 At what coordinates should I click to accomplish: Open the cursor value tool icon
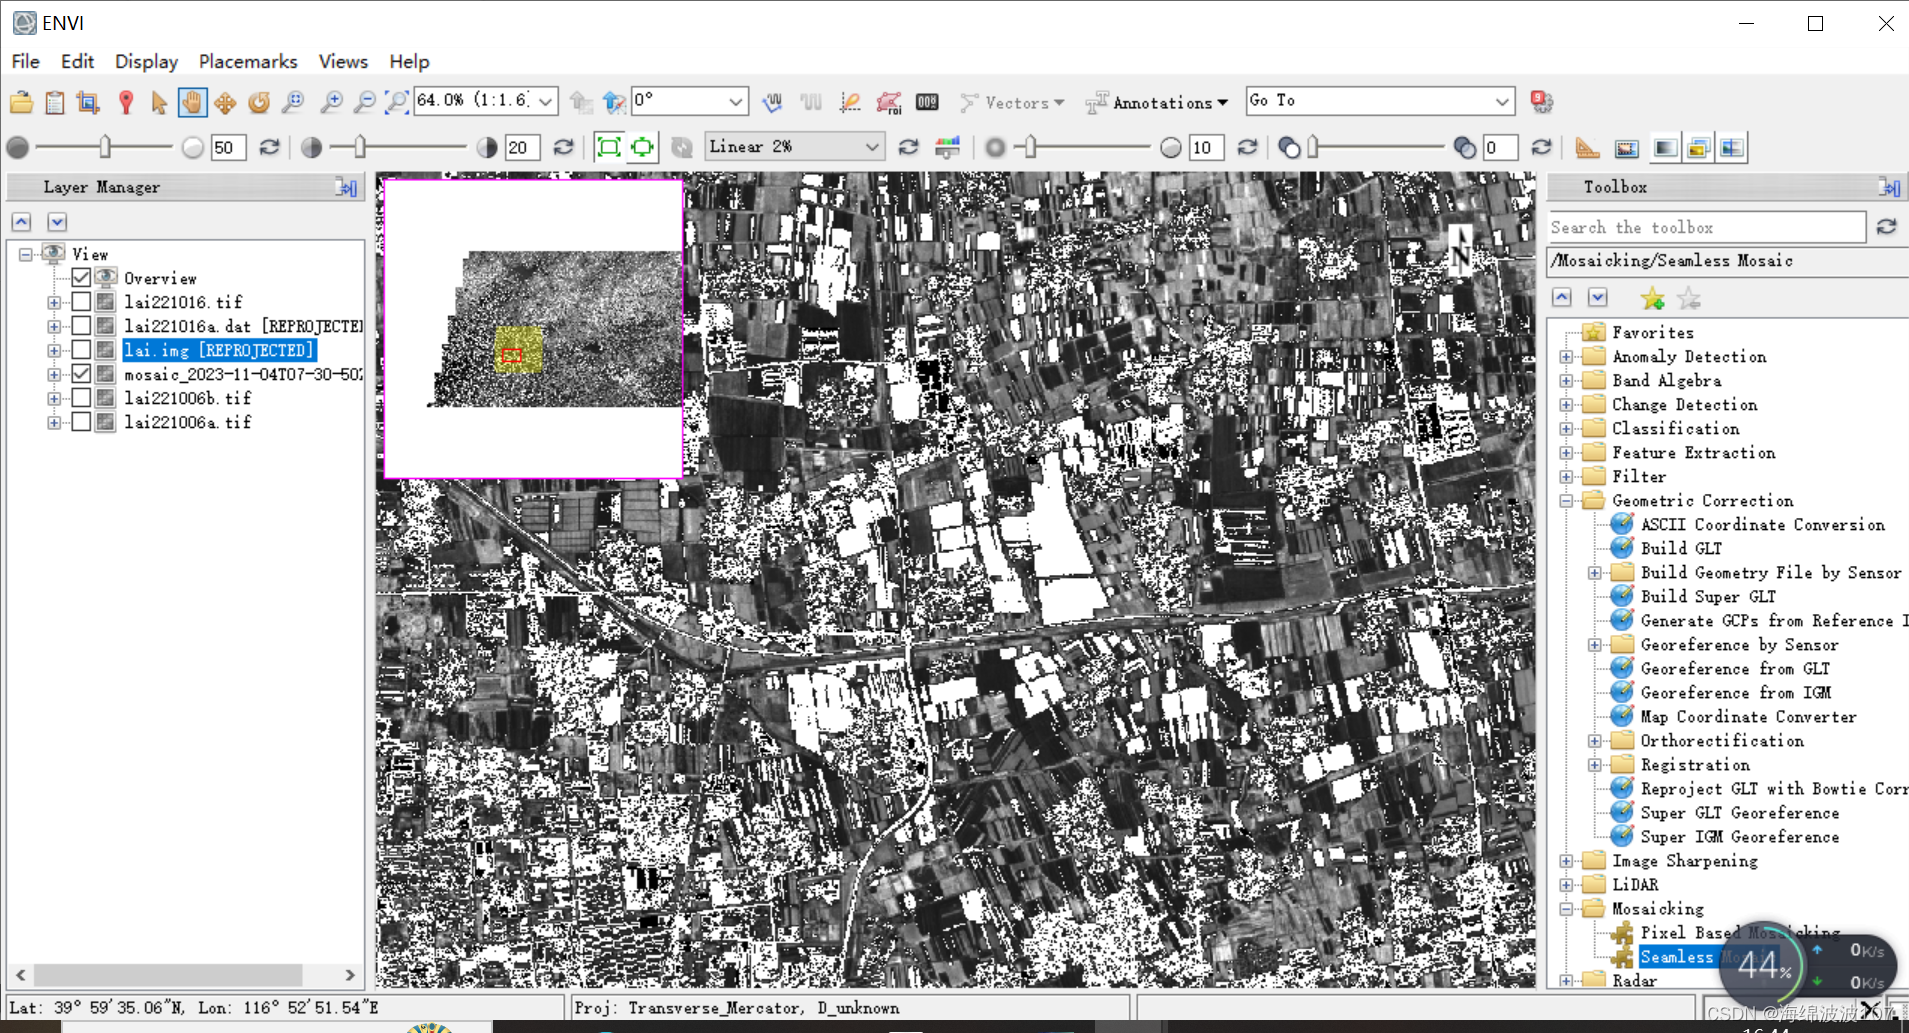[x=927, y=102]
